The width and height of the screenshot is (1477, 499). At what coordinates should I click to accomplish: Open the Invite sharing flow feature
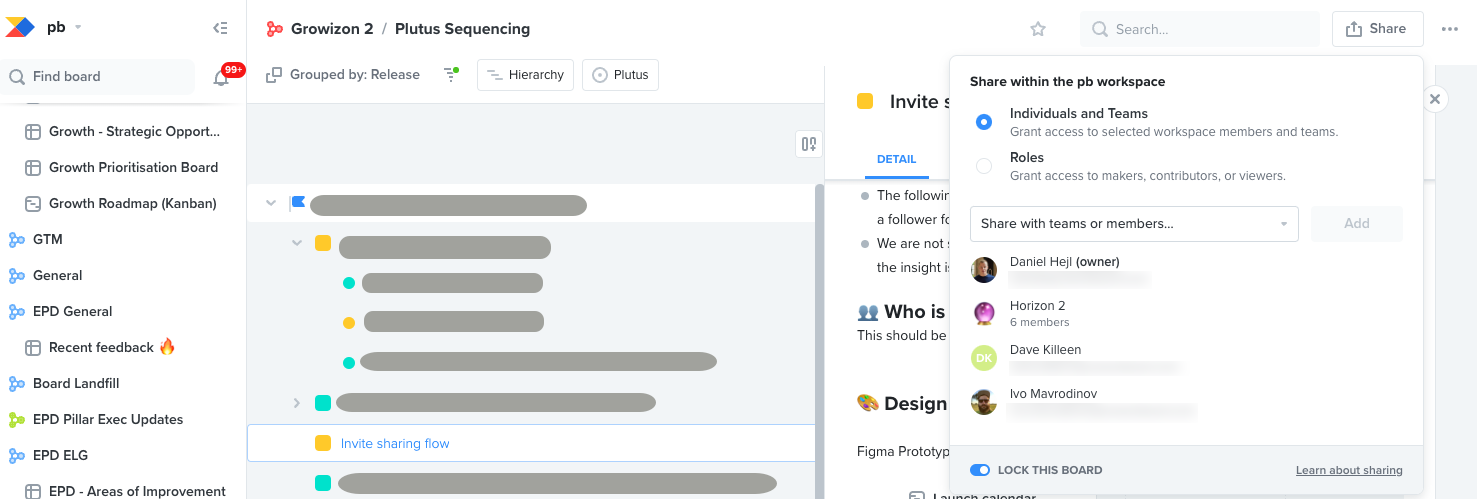(395, 443)
